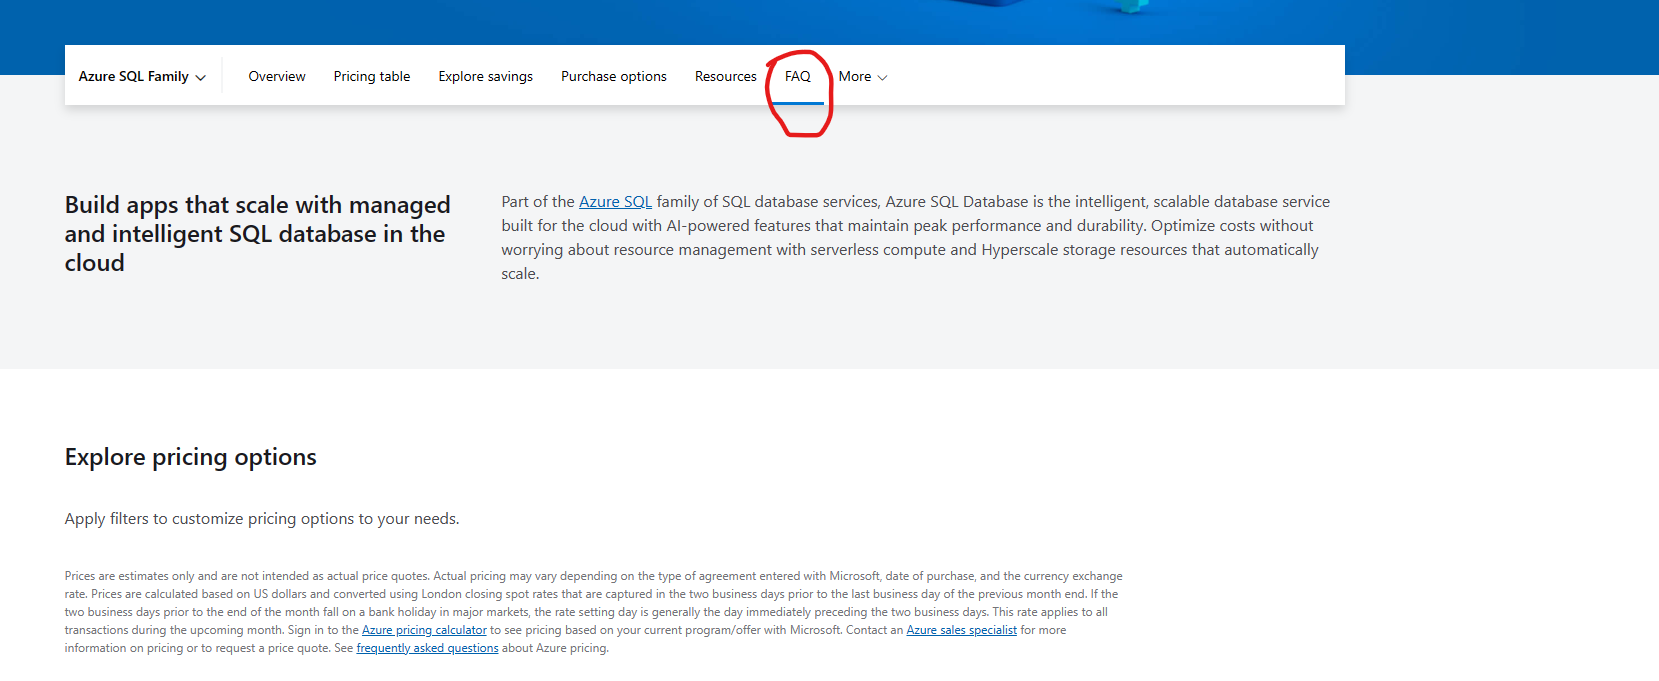Screen dimensions: 1659x681
Task: Click the chevron next to More
Action: (882, 77)
